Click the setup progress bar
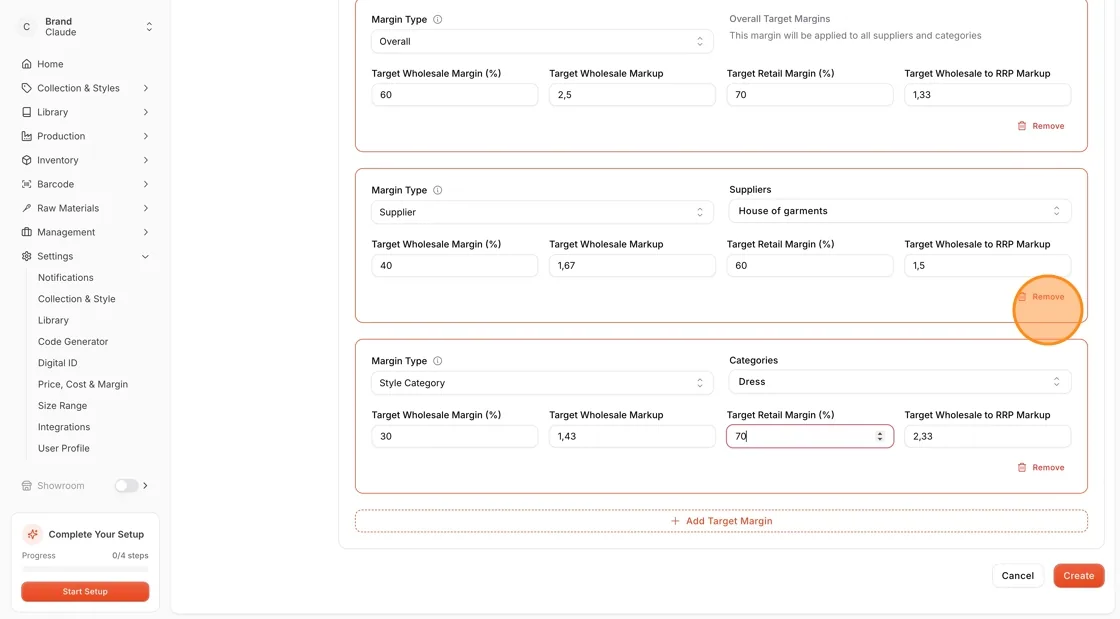 click(x=85, y=569)
